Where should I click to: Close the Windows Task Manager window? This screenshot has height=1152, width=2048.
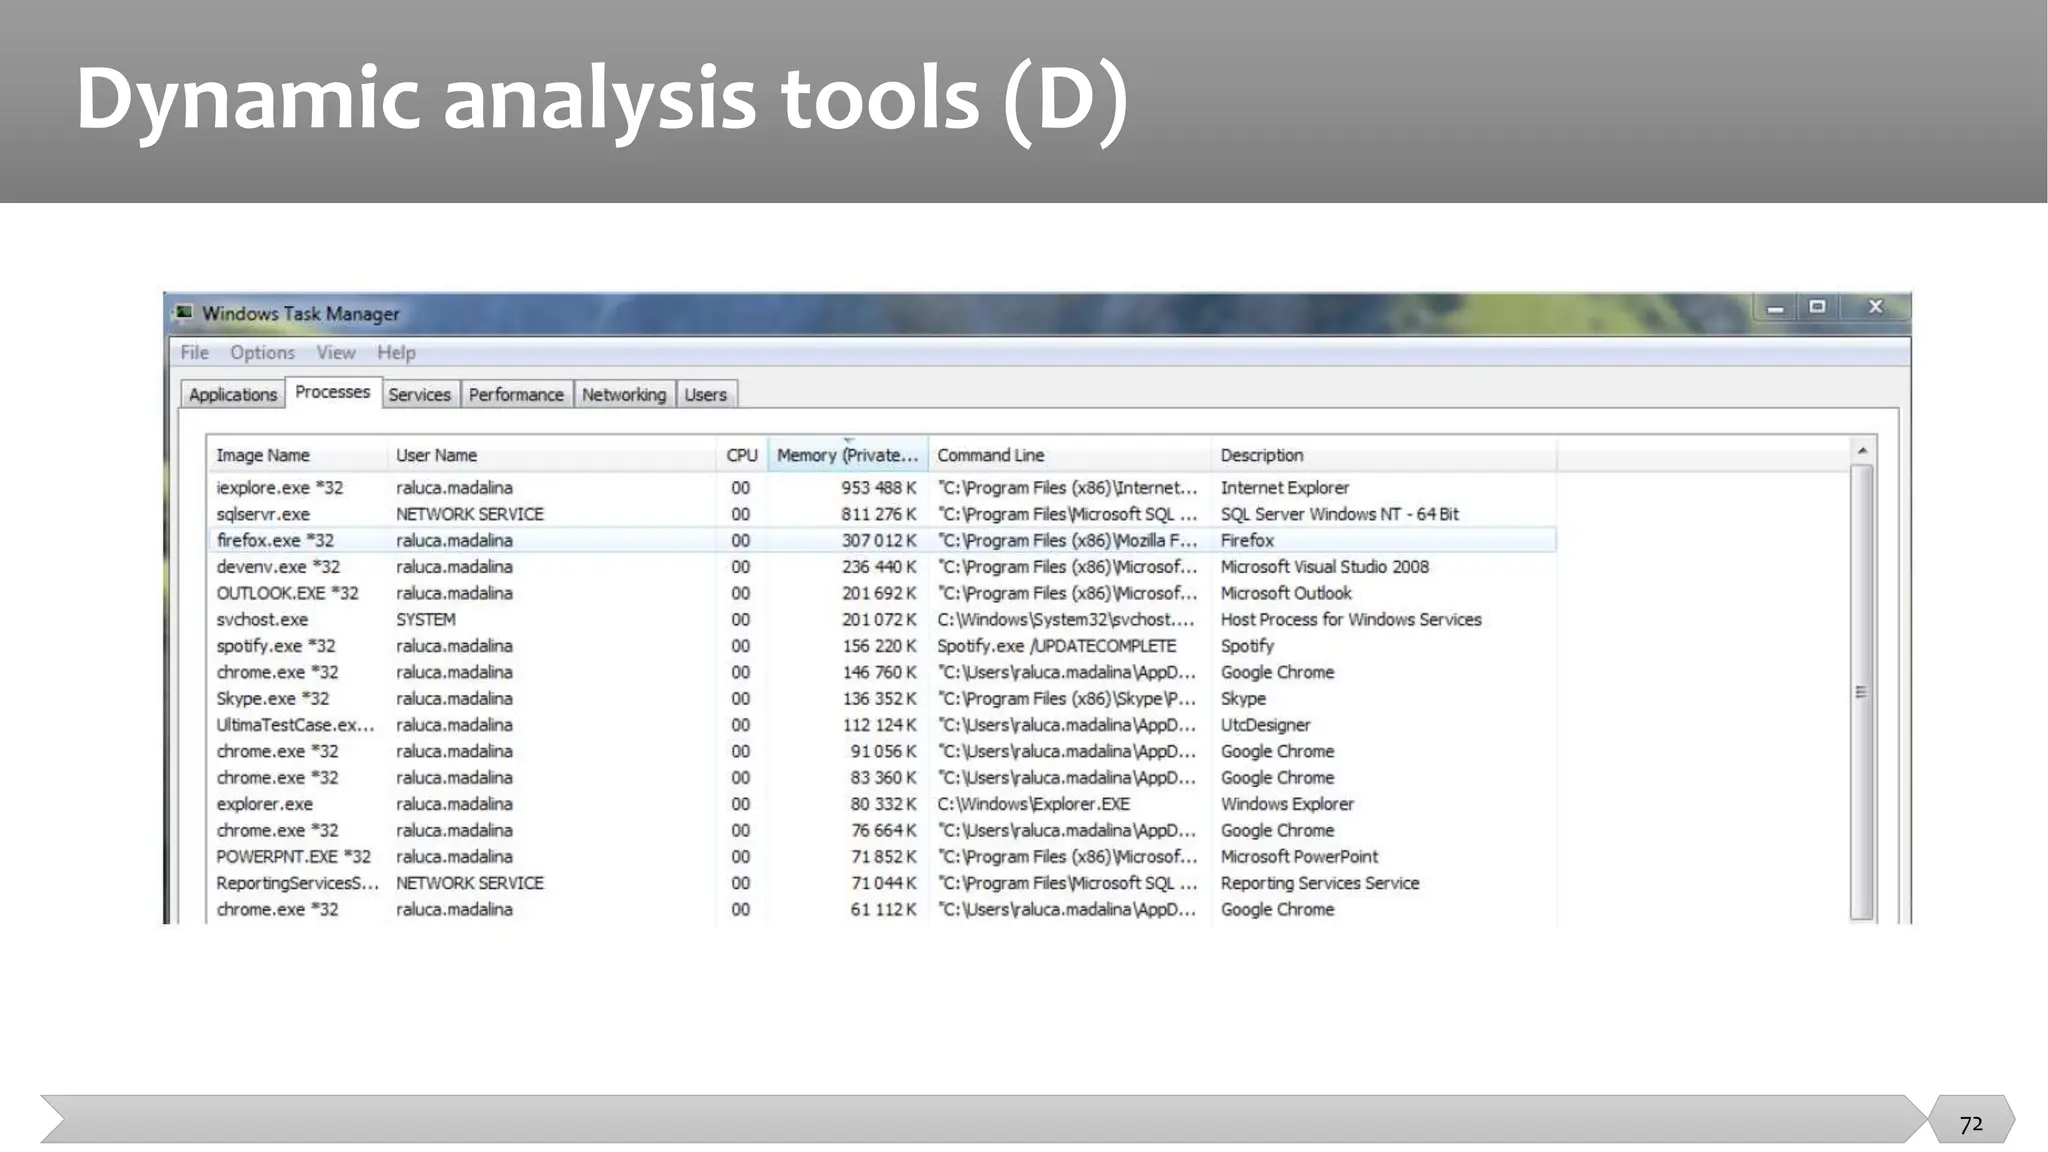click(1875, 307)
